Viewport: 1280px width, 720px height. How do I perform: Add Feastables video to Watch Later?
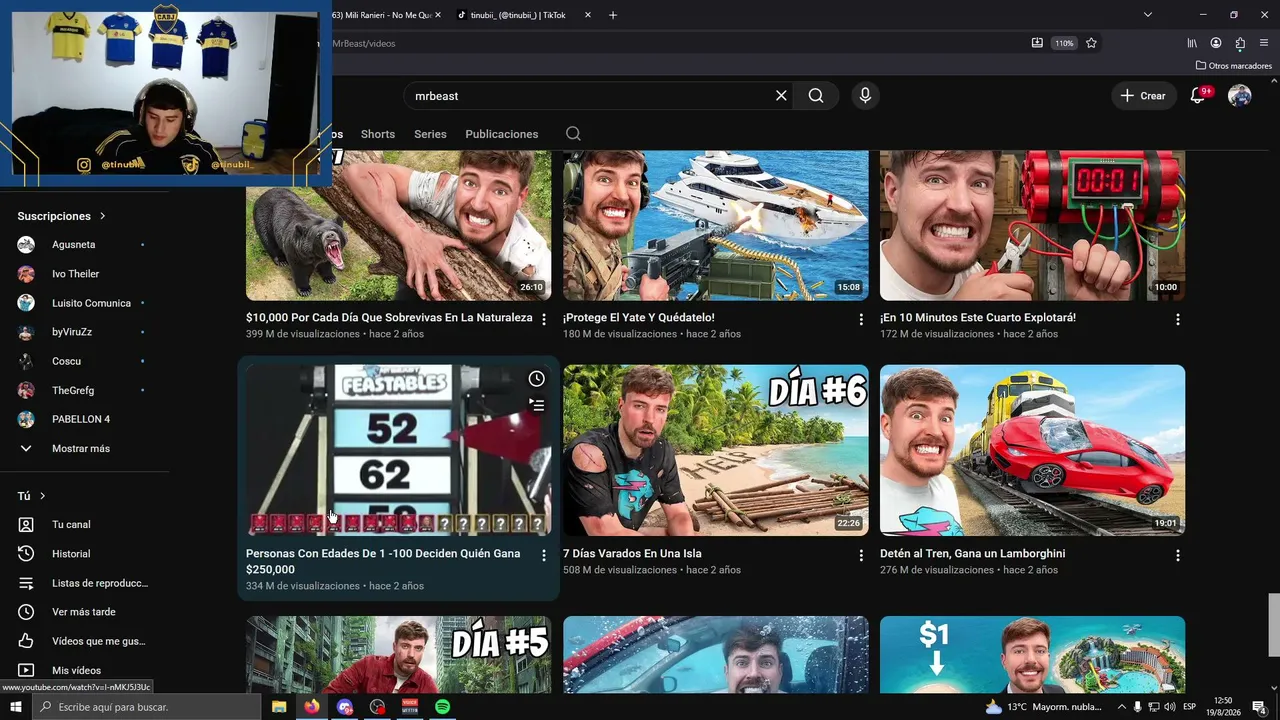pyautogui.click(x=537, y=378)
